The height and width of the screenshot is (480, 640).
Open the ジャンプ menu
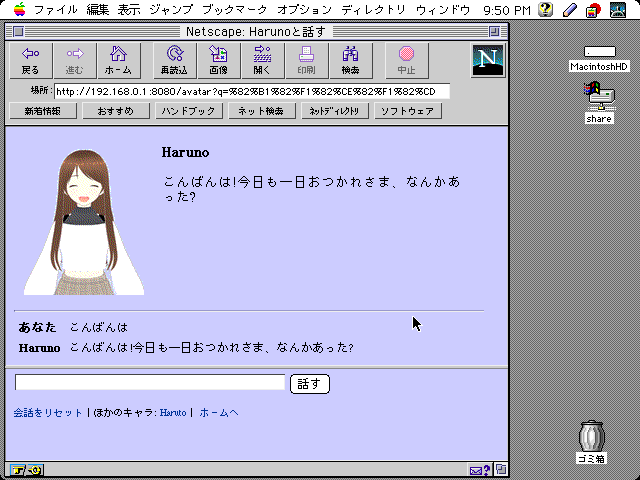(171, 10)
